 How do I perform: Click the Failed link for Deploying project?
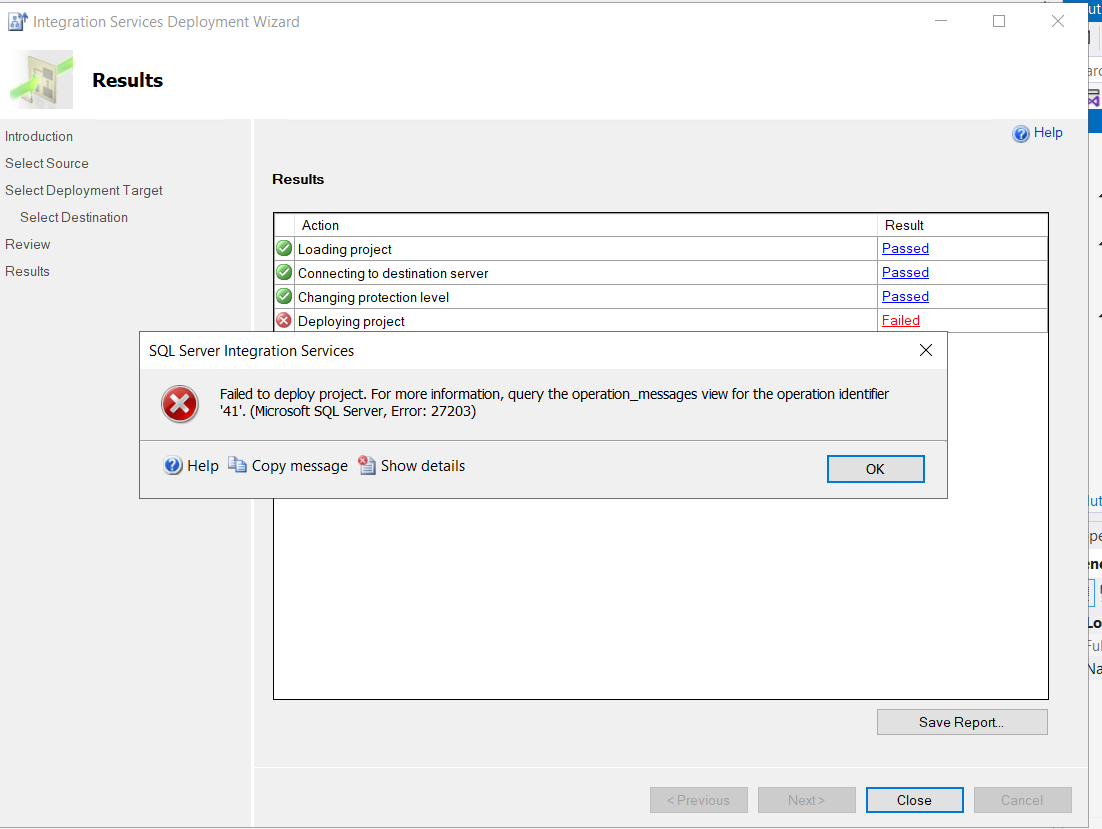tap(900, 320)
